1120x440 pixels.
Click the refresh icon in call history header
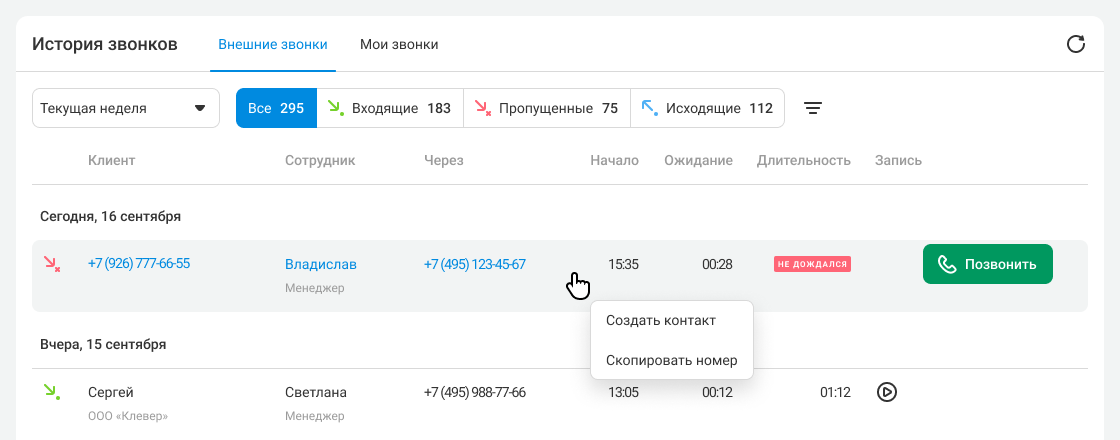click(x=1076, y=44)
